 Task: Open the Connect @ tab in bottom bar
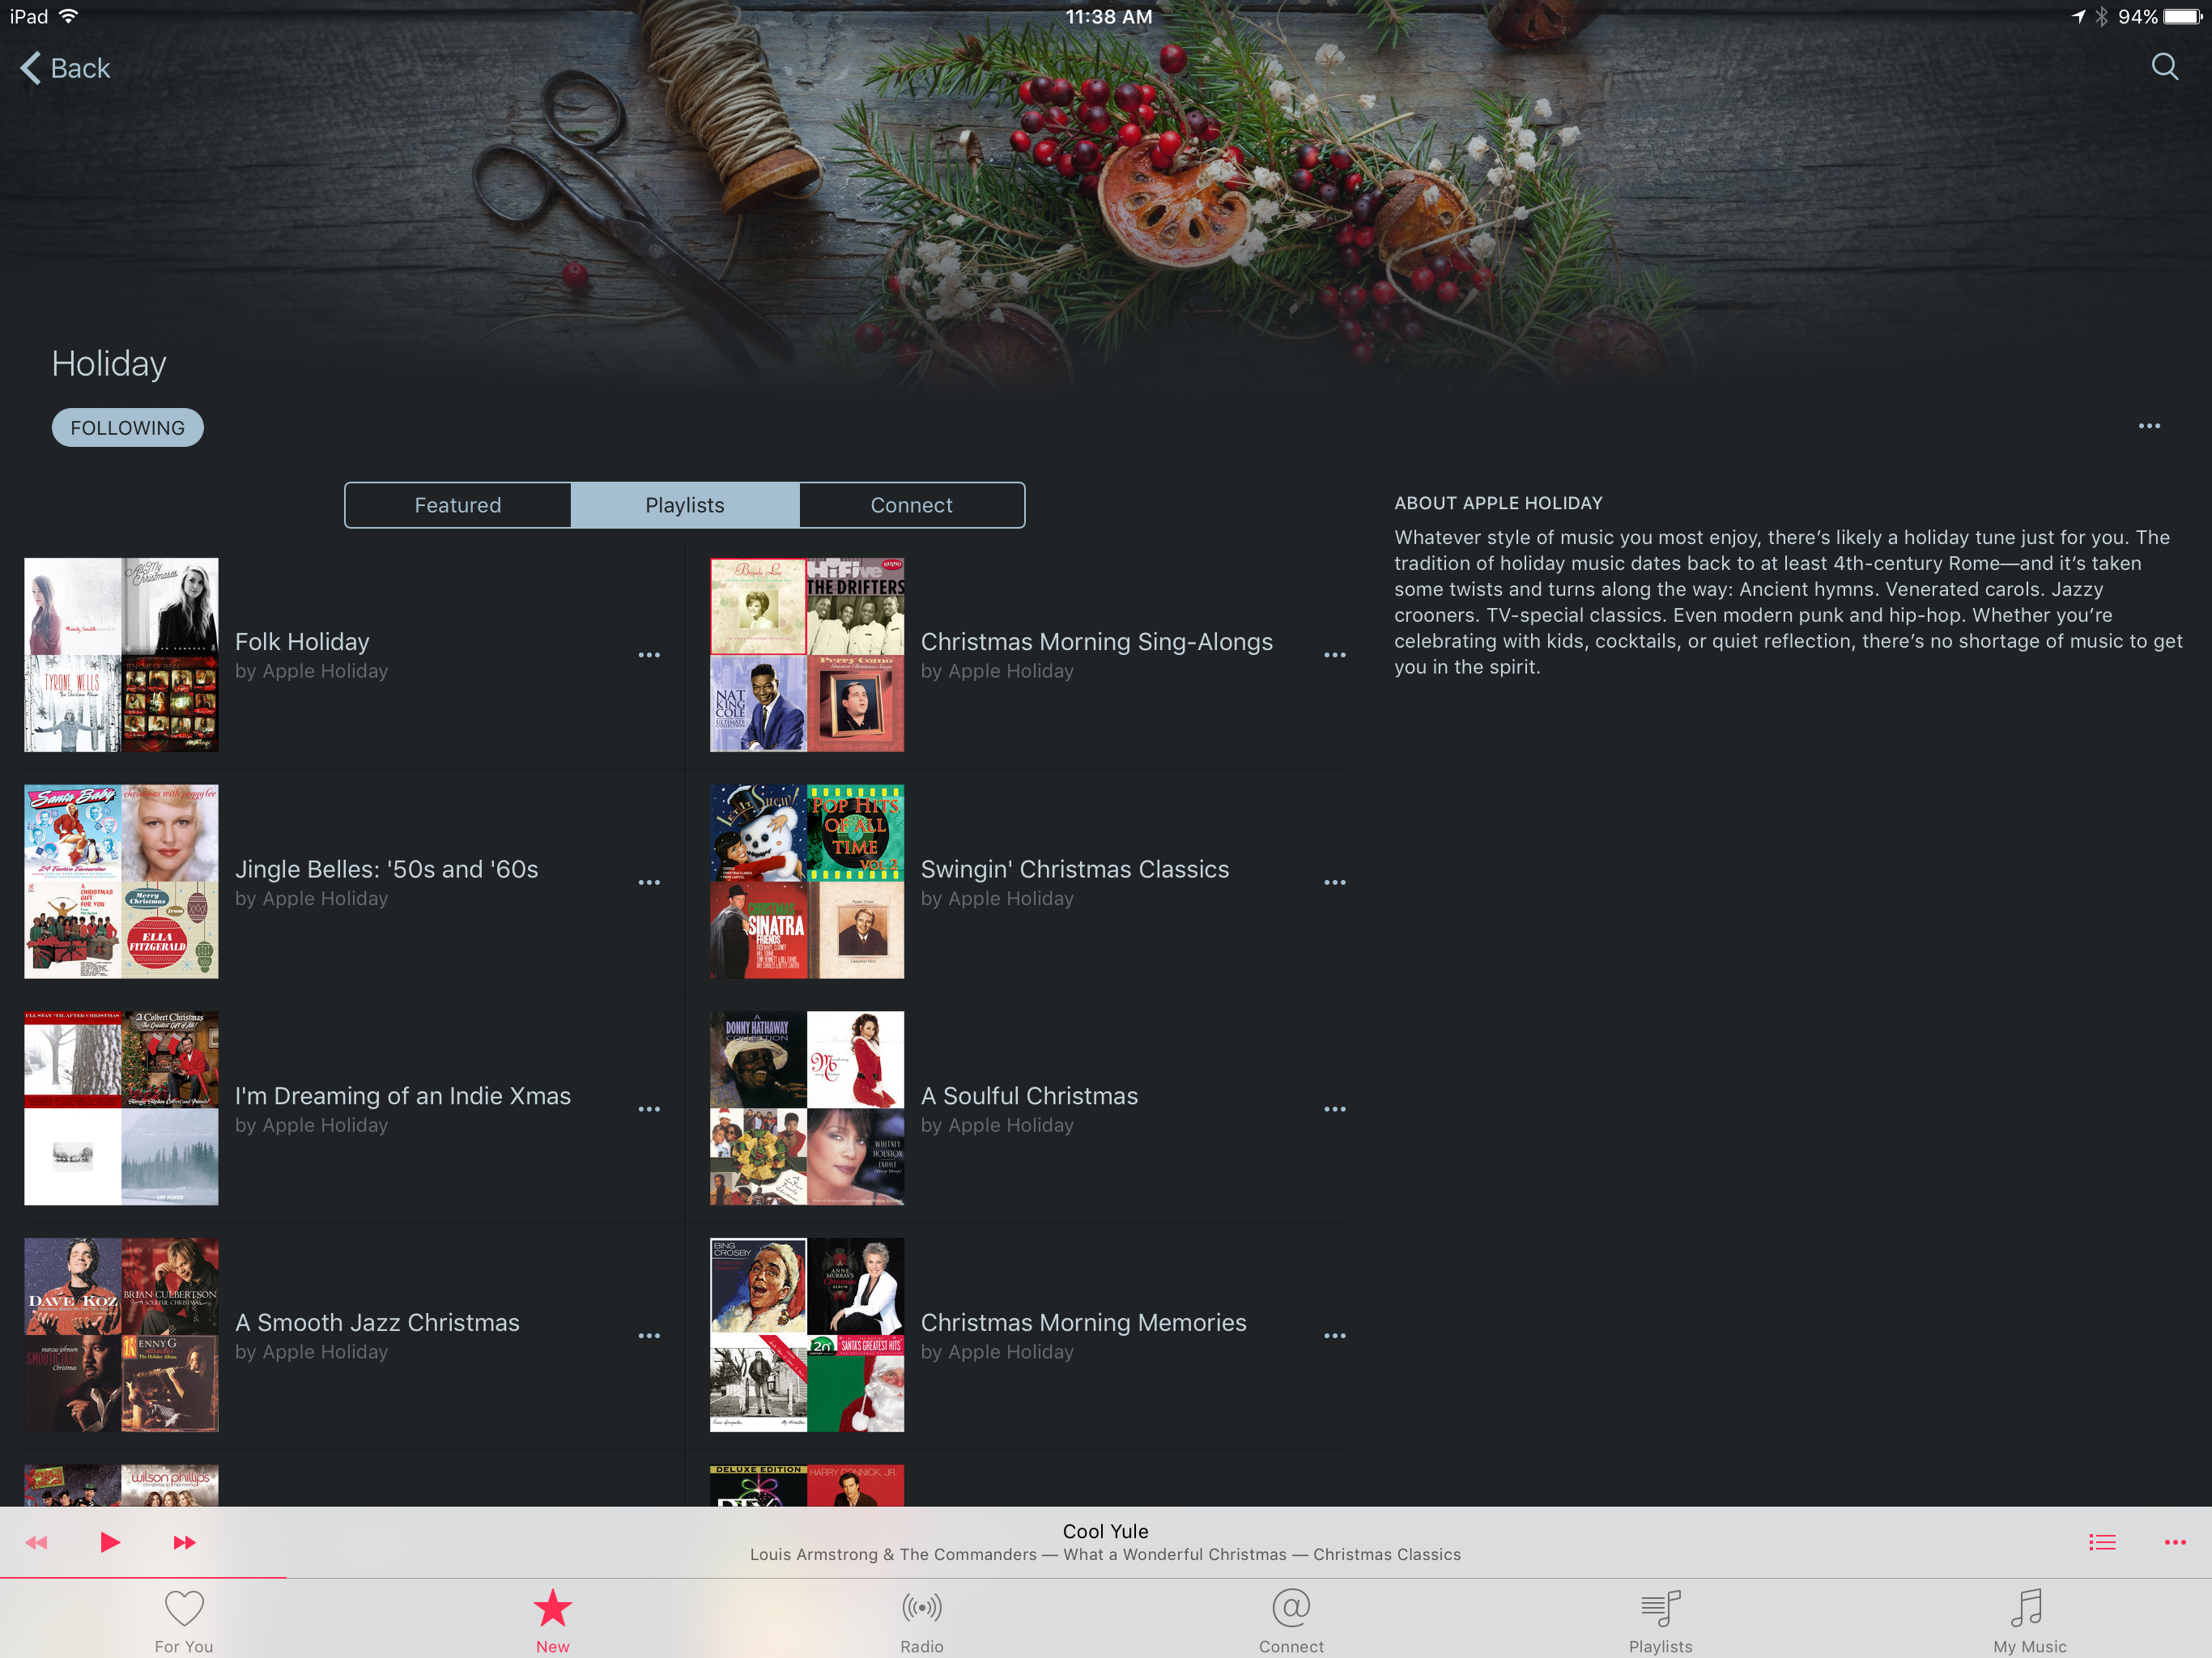tap(1290, 1619)
